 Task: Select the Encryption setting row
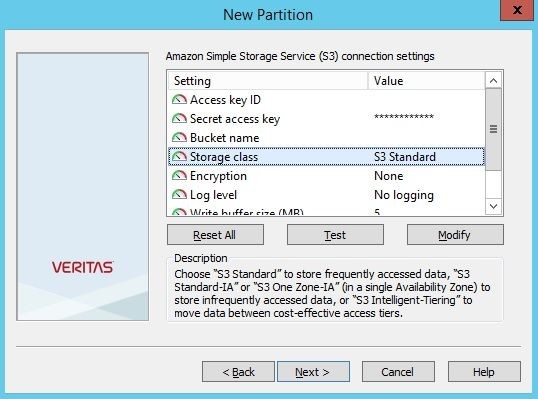(x=326, y=176)
